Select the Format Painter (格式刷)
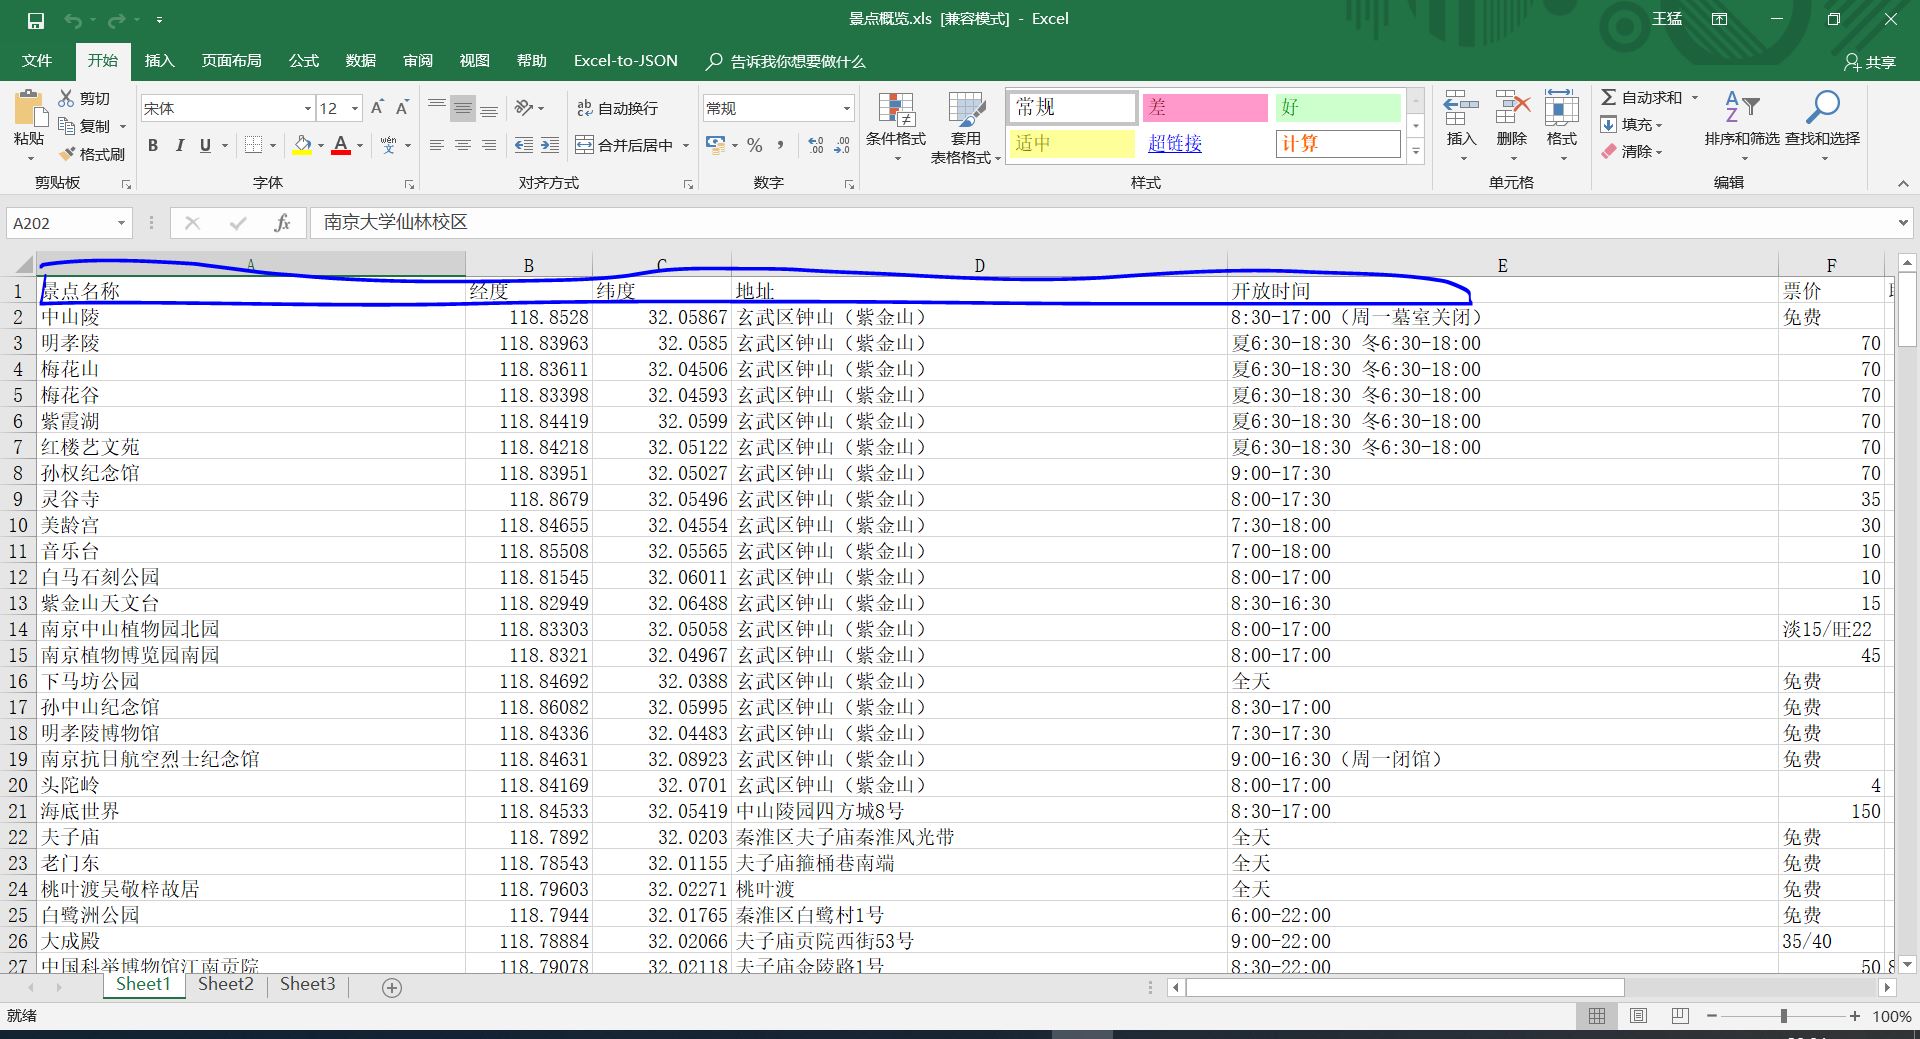The image size is (1920, 1039). pyautogui.click(x=92, y=154)
